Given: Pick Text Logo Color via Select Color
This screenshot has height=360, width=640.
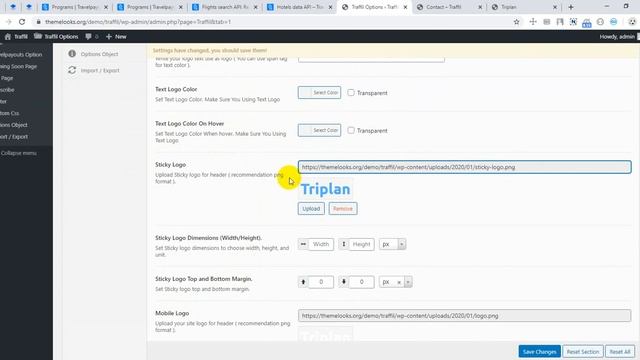Looking at the screenshot, I should pyautogui.click(x=319, y=93).
